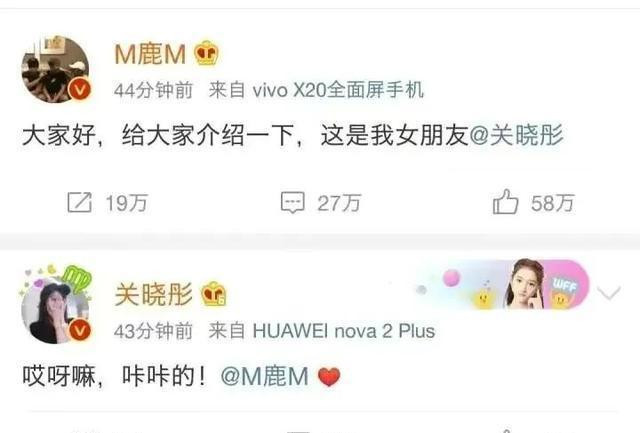Open comments via the 27万 speech bubble icon
Screen dimensions: 640x433
click(293, 202)
